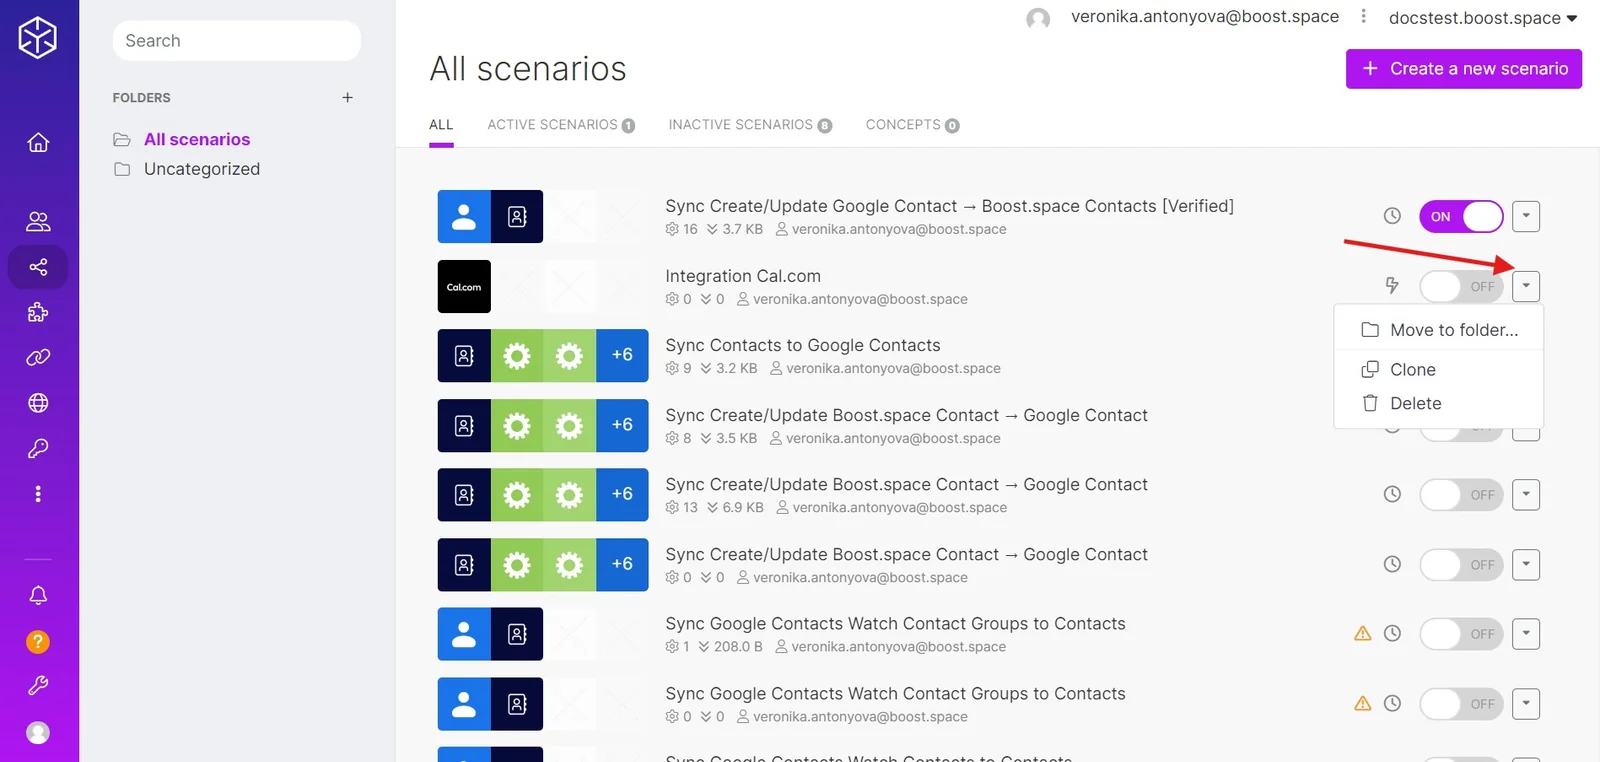The image size is (1600, 762).
Task: Click warning triangle on zero-operation Watch Contact Groups scenario
Action: tap(1362, 703)
